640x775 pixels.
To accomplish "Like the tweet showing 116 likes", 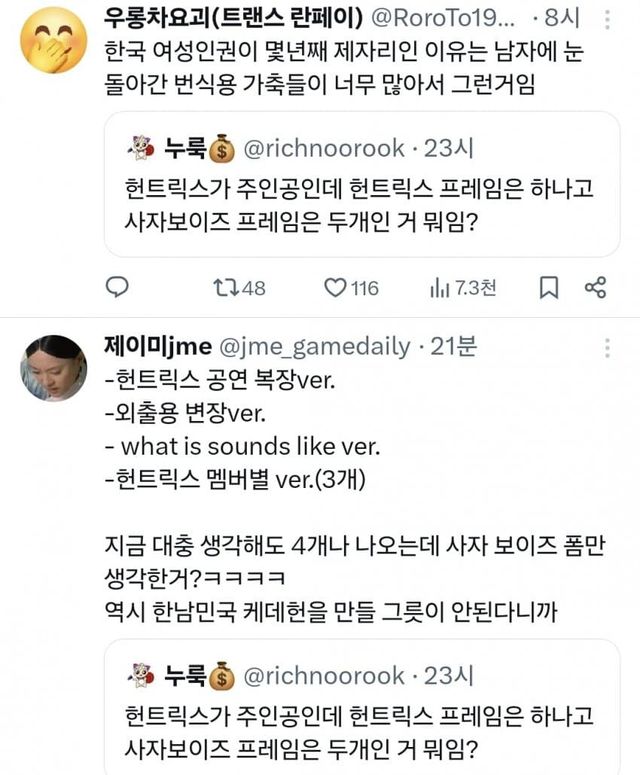I will (336, 289).
